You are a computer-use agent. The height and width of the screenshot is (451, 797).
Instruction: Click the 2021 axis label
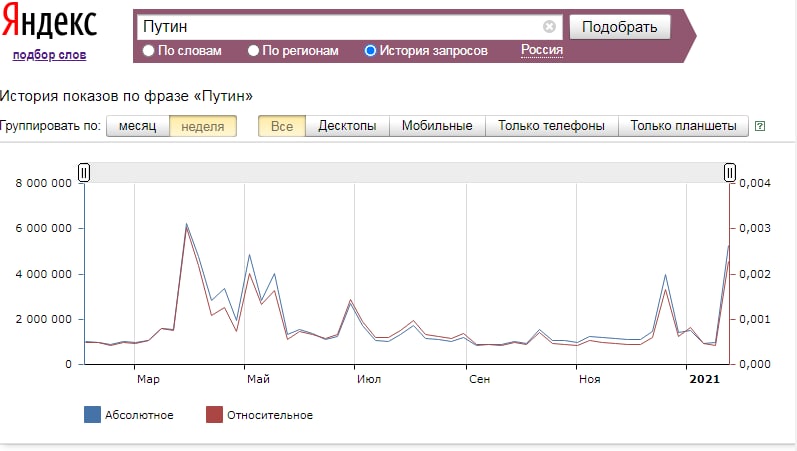(704, 379)
